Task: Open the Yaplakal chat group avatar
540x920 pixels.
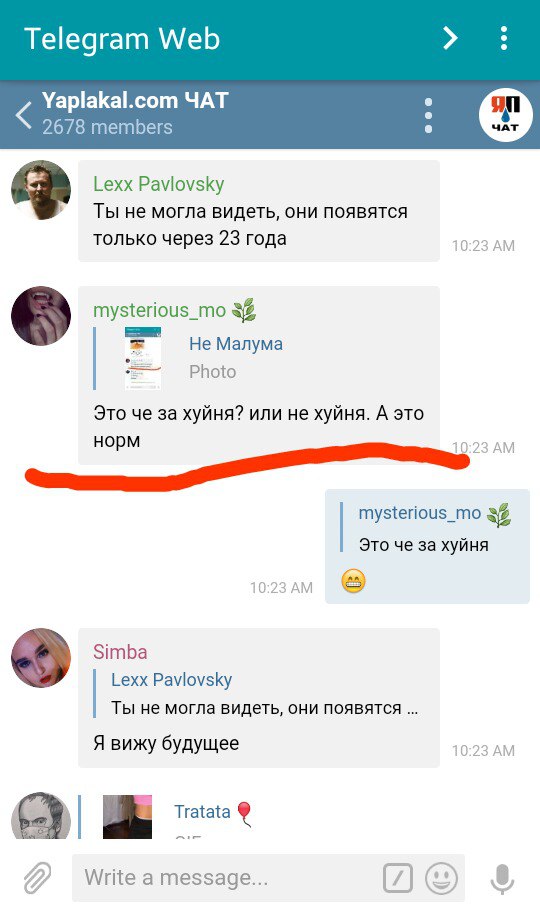Action: [505, 114]
